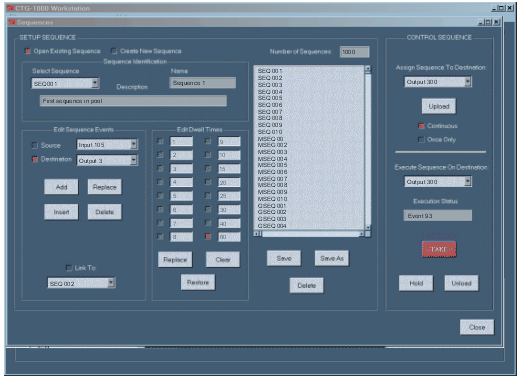The height and width of the screenshot is (376, 517).
Task: Select MSEQ 010 in the sequence list
Action: 272,199
